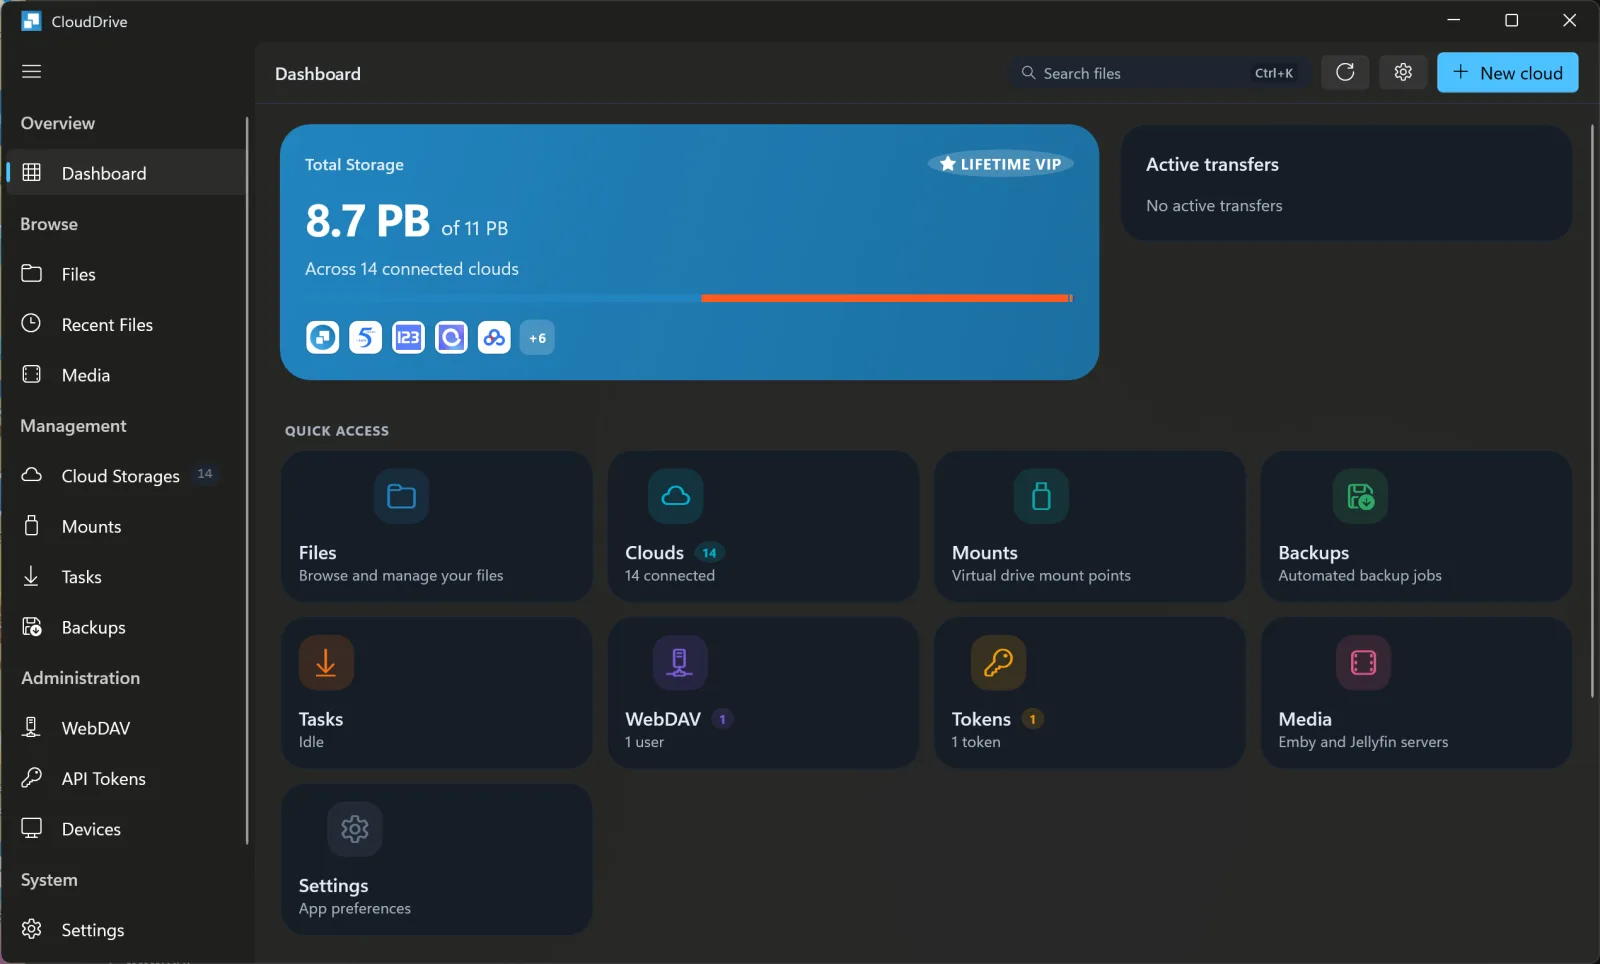Open Recent Files in sidebar
The image size is (1600, 964).
(126, 325)
